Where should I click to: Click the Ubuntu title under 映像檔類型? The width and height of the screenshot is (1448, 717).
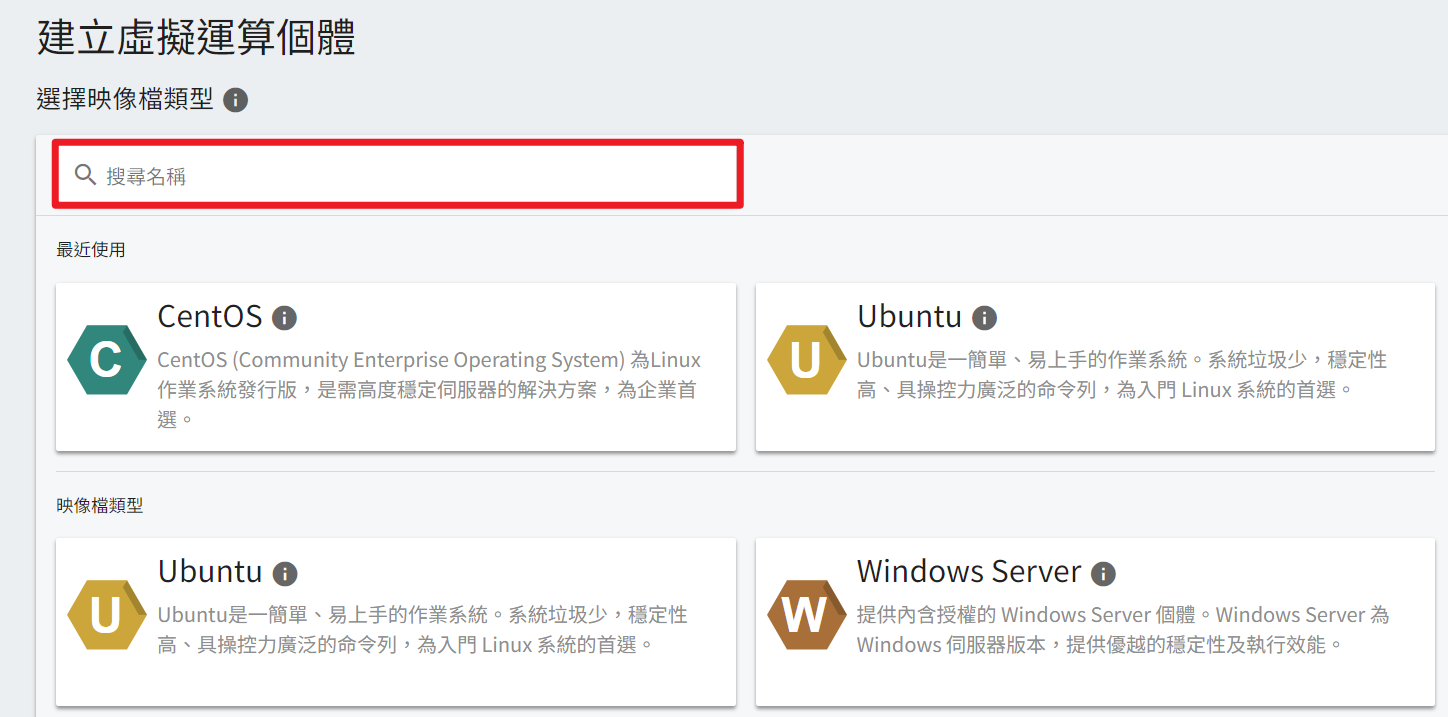click(x=210, y=571)
